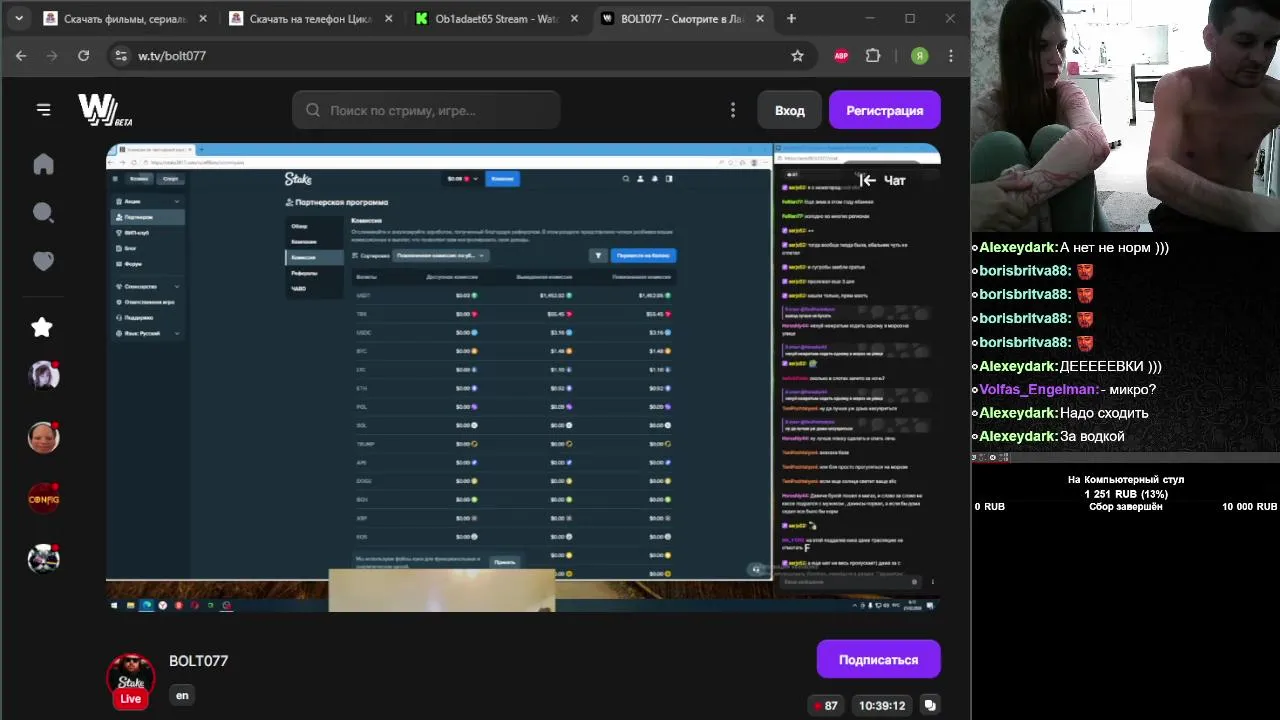Open the tab search dropdown arrow
Viewport: 1280px width, 720px height.
pyautogui.click(x=18, y=18)
